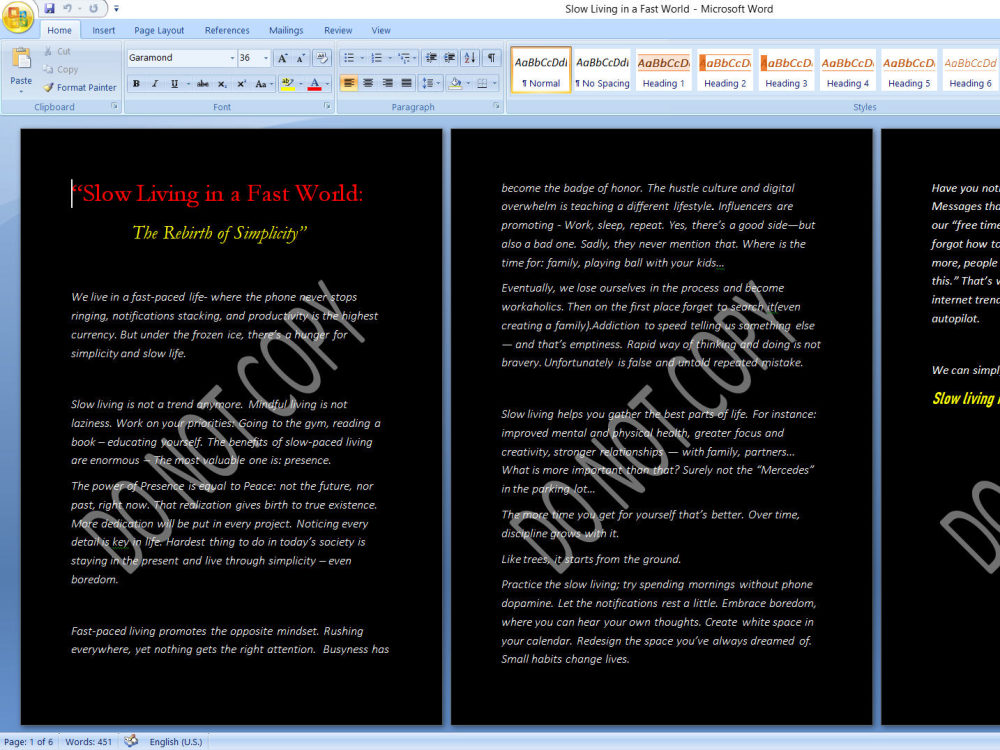Apply red font color button

[x=314, y=84]
